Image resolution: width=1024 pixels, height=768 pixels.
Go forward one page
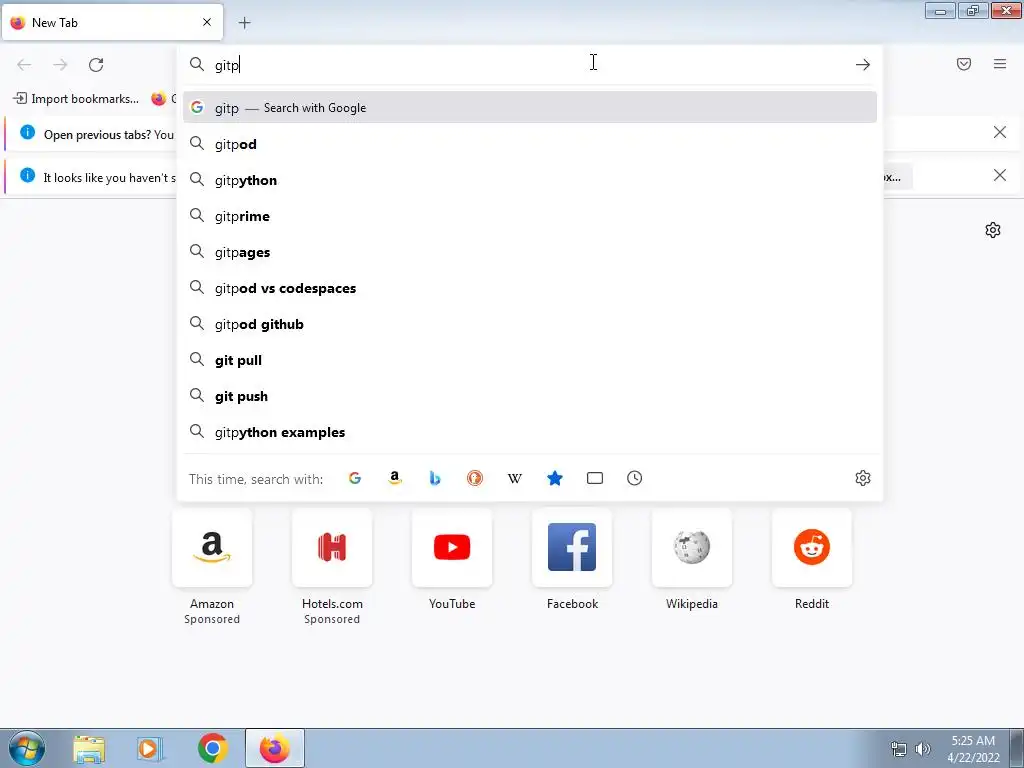[60, 64]
